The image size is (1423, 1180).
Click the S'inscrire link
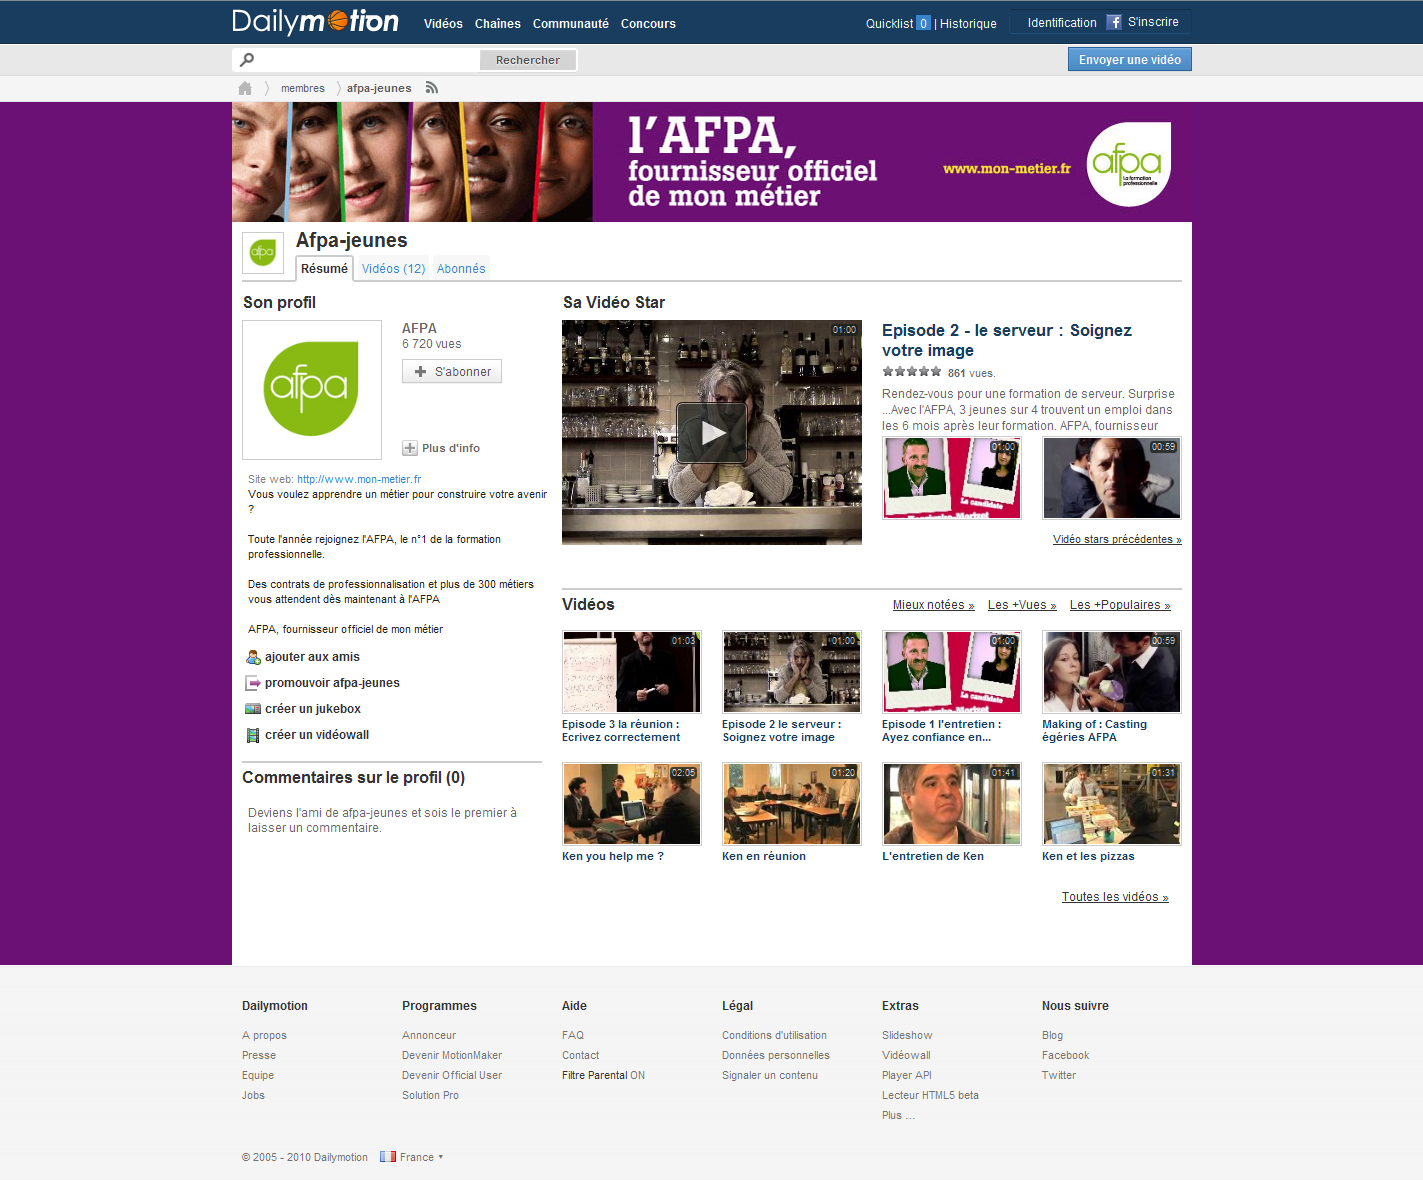[1153, 22]
